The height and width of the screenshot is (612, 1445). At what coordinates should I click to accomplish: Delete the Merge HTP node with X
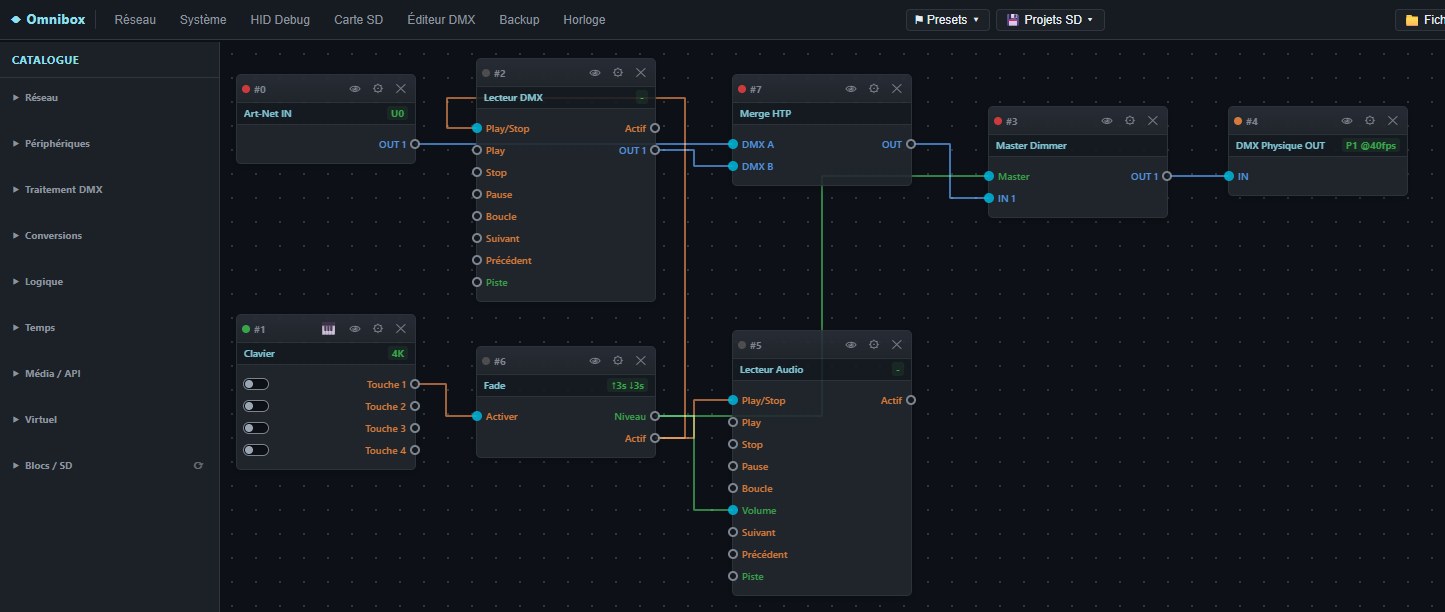tap(897, 89)
